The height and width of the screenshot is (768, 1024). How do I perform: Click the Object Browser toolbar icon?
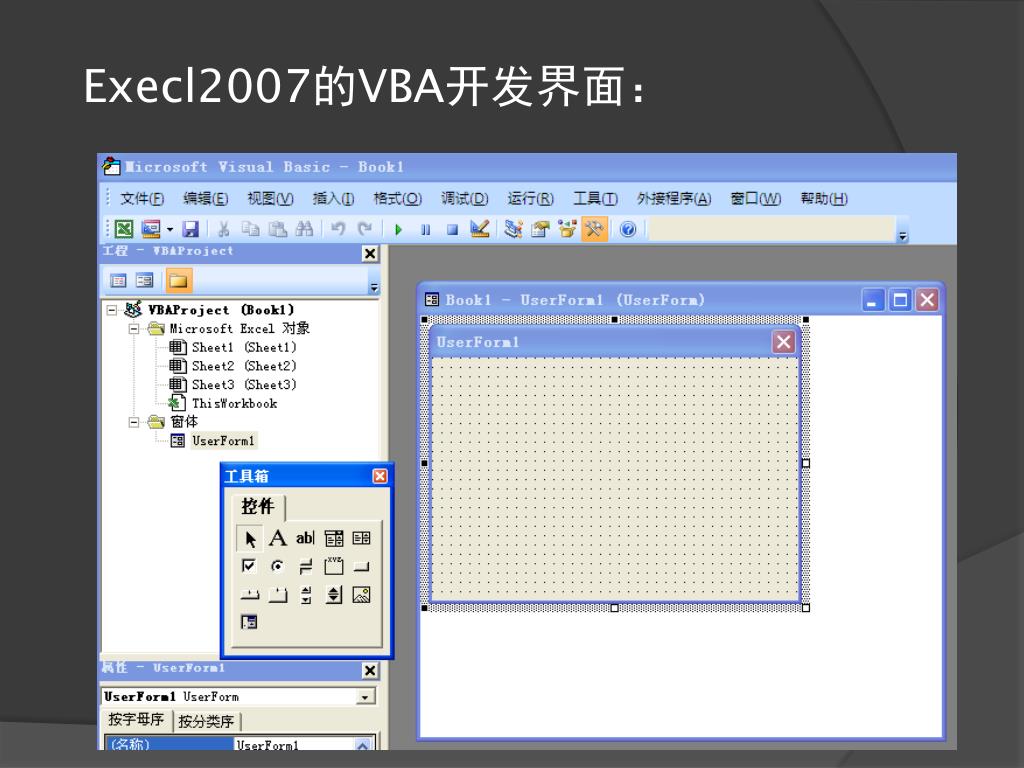click(567, 229)
